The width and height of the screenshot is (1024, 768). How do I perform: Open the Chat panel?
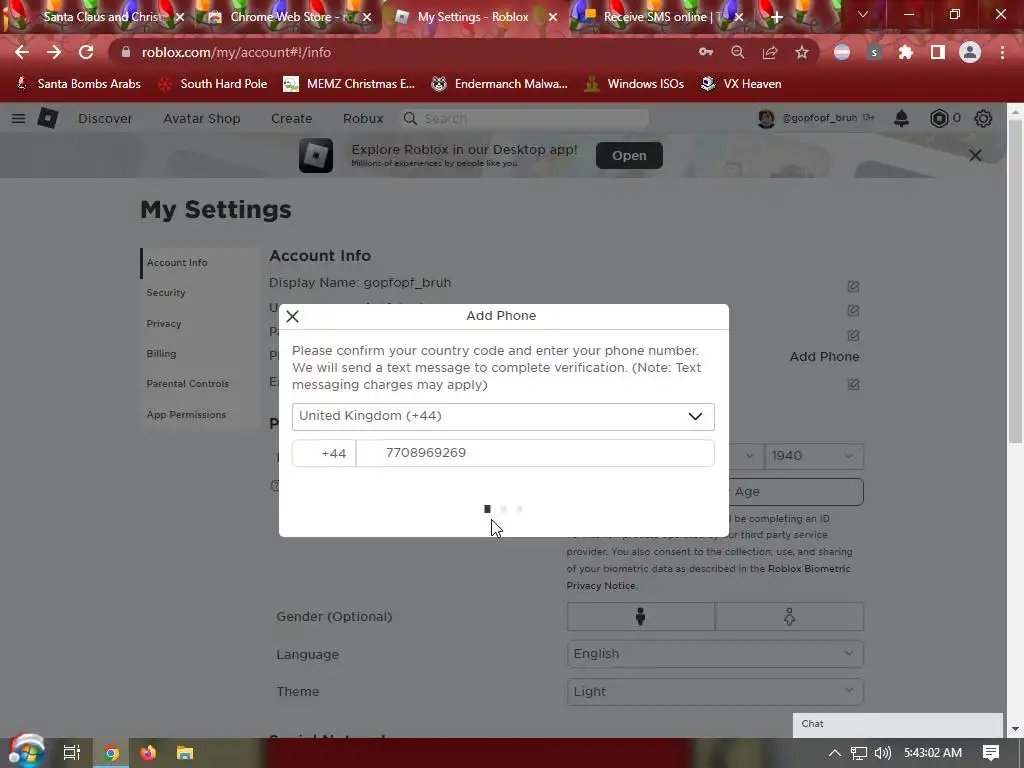(897, 724)
